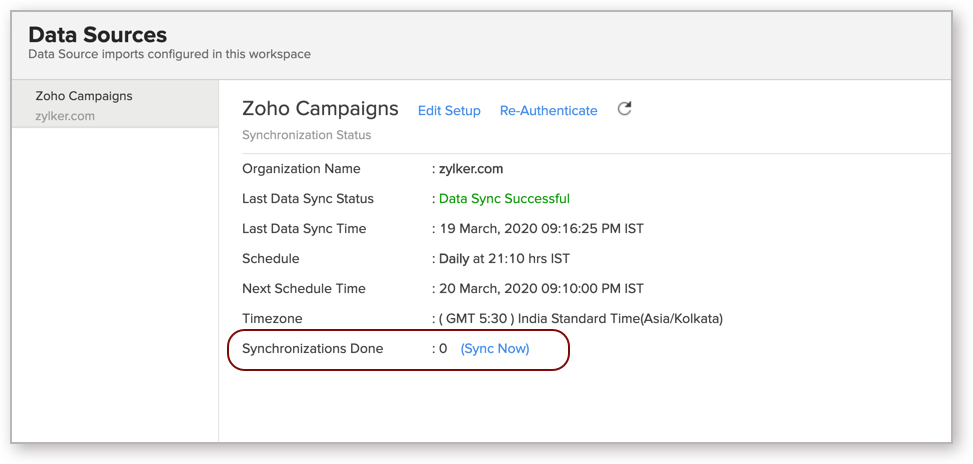
Task: Click the Data Sync Successful status text
Action: click(x=504, y=199)
